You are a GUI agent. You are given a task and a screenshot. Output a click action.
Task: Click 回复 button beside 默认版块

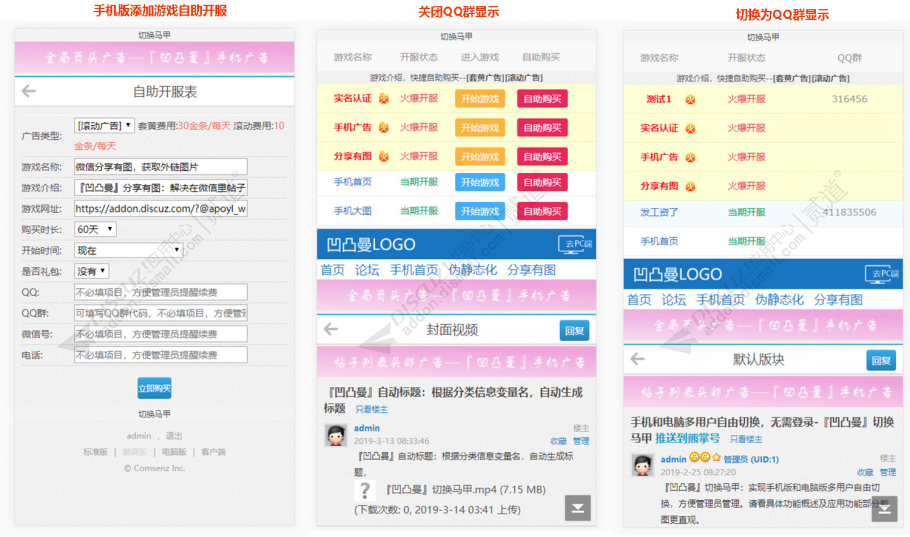[881, 361]
